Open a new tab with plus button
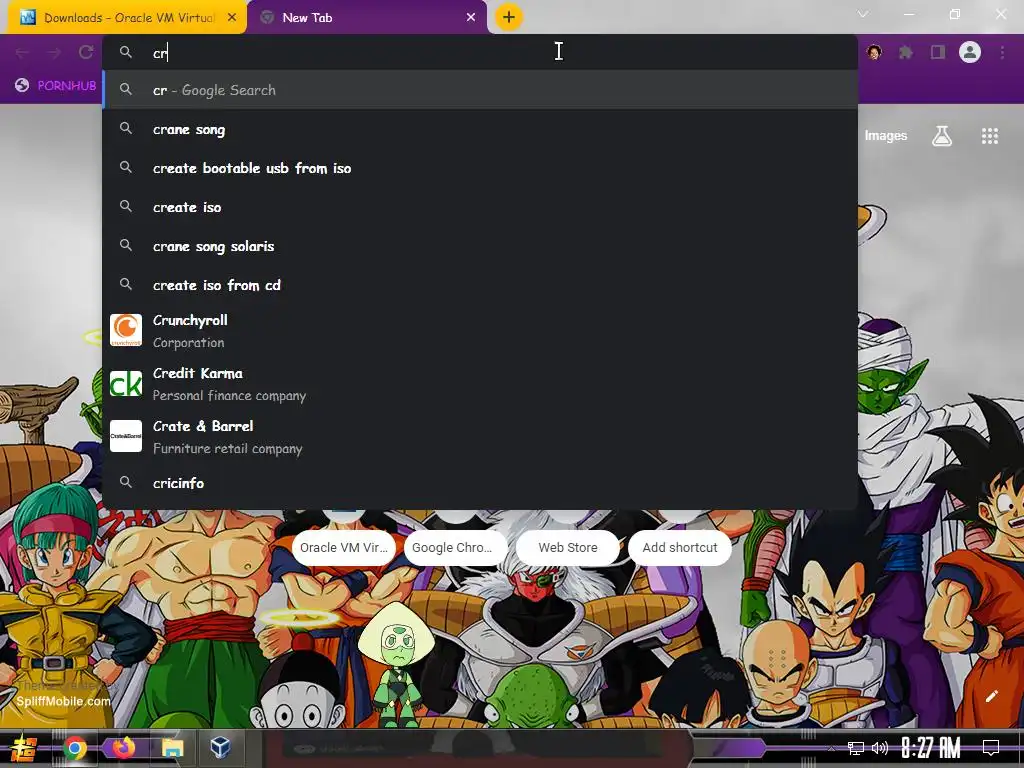 click(x=509, y=17)
